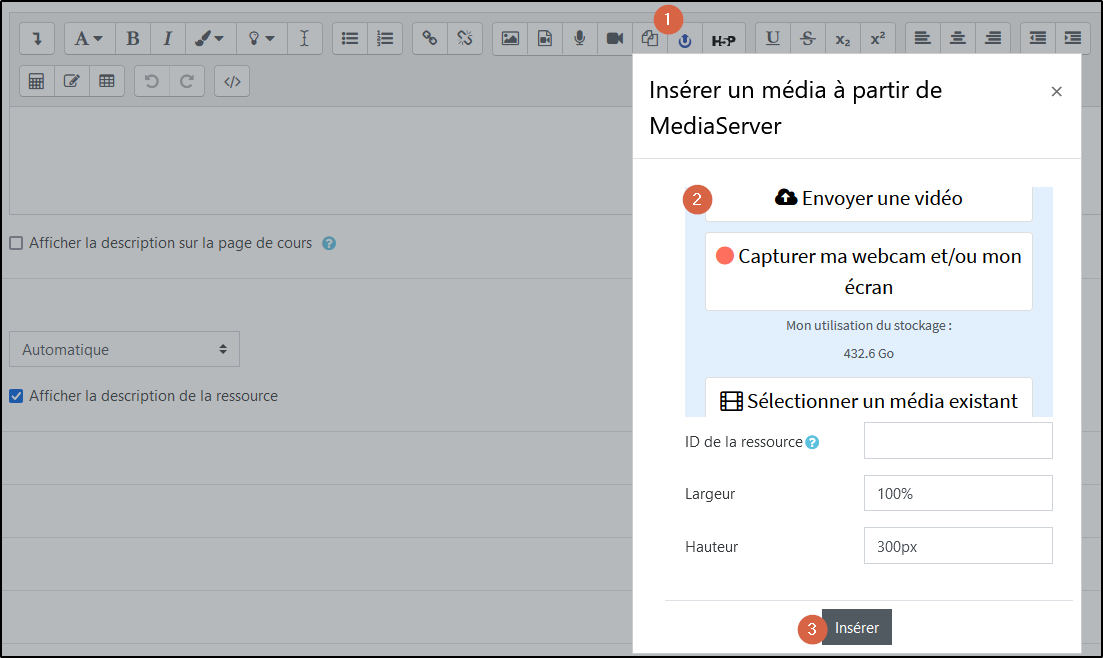Click the 'ID de la ressource' input field

coord(957,440)
